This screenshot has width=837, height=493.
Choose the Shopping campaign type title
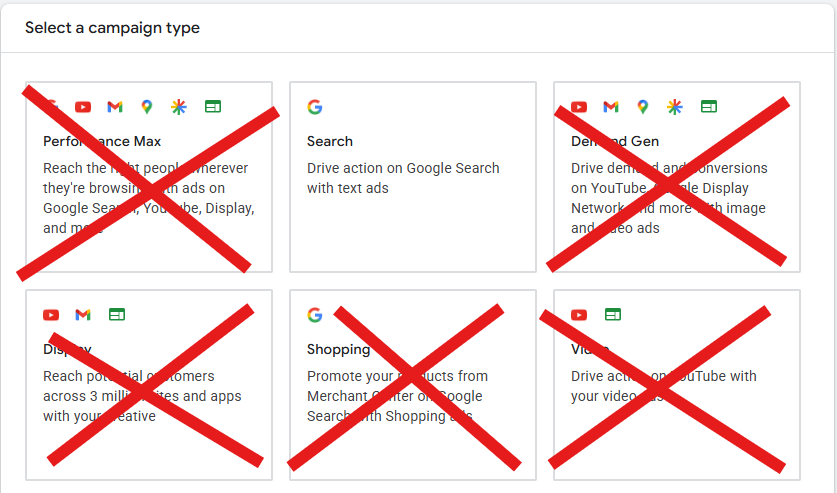pyautogui.click(x=338, y=349)
